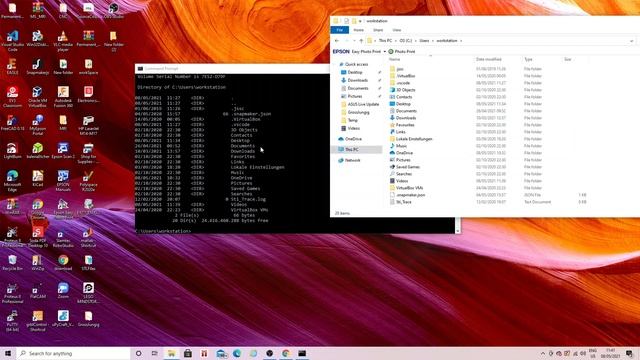640x360 pixels.
Task: Open recent locations dropdown in Explorer
Action: tap(354, 41)
